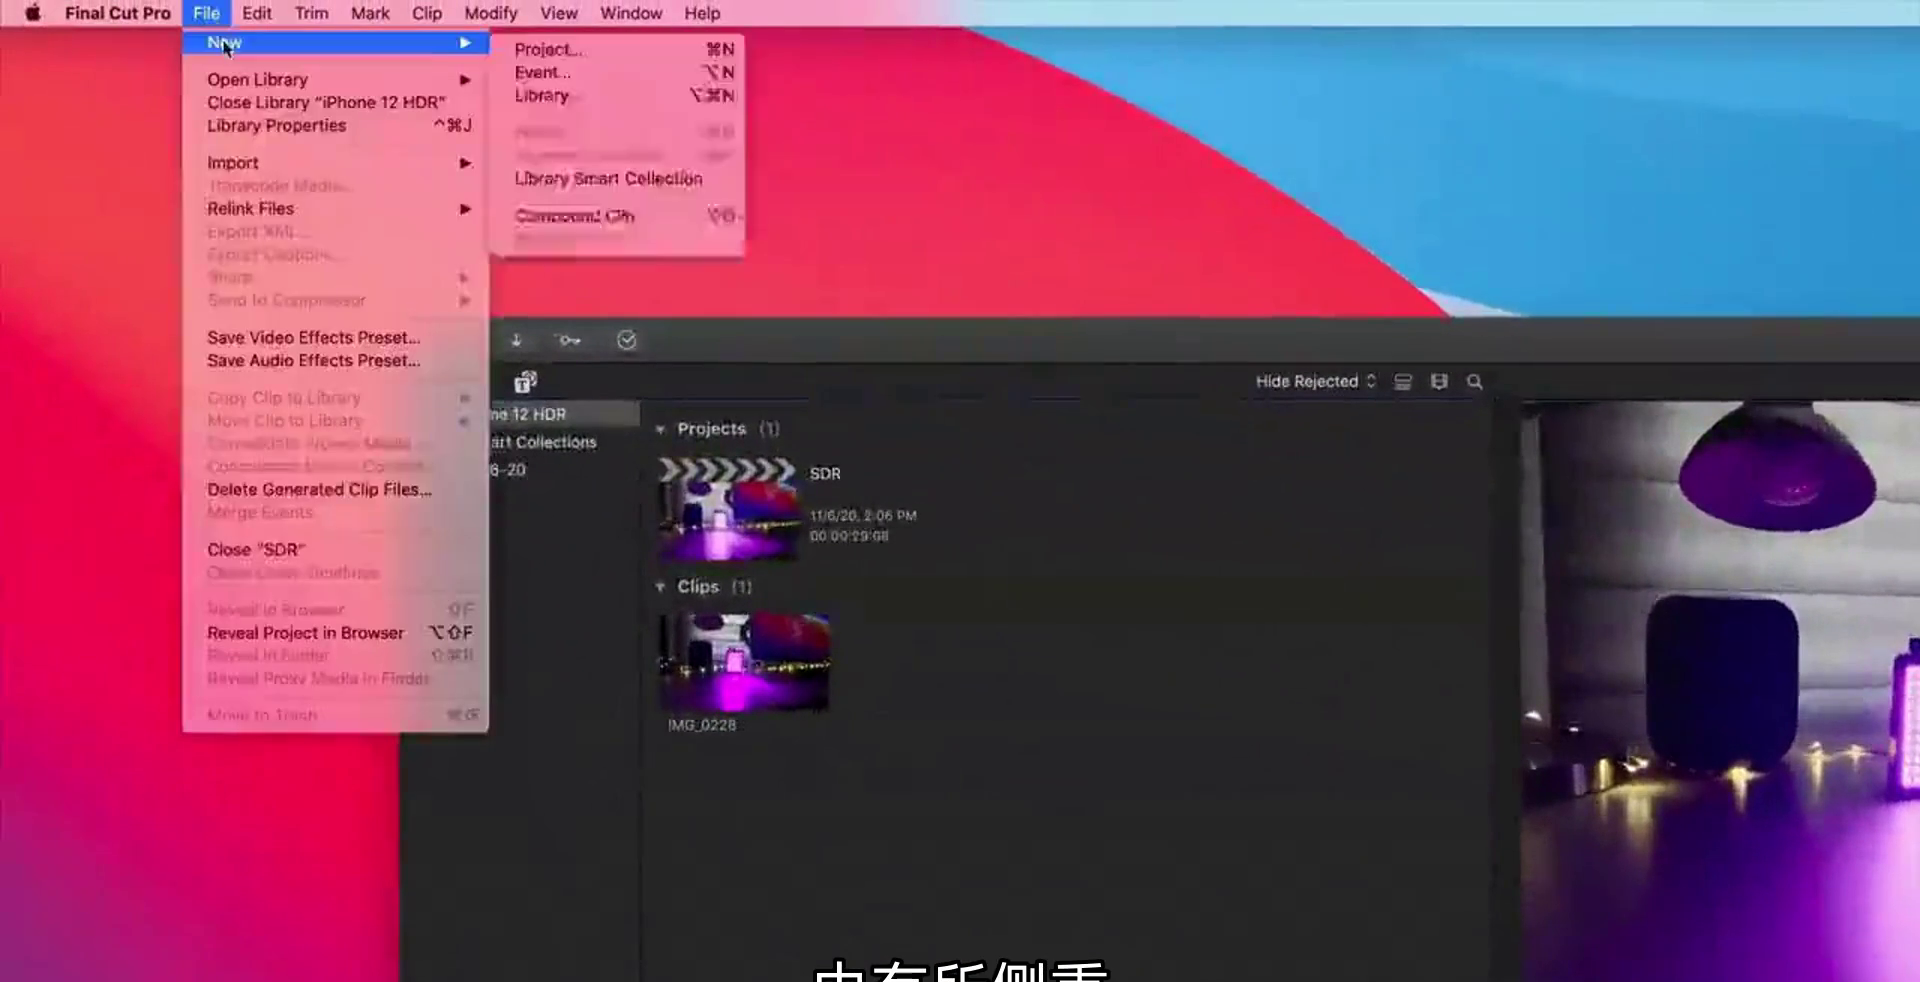Select the SDR project thumbnail
1920x982 pixels.
coord(728,508)
